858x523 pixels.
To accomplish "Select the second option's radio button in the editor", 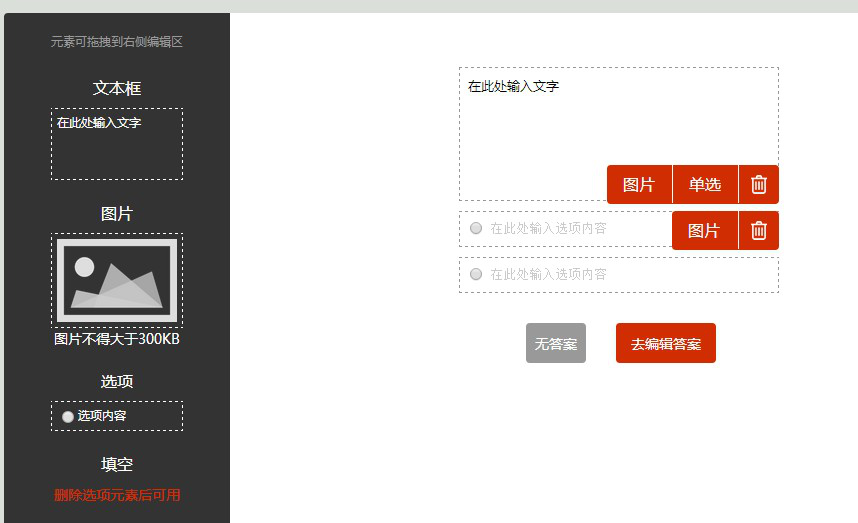I will pos(476,274).
